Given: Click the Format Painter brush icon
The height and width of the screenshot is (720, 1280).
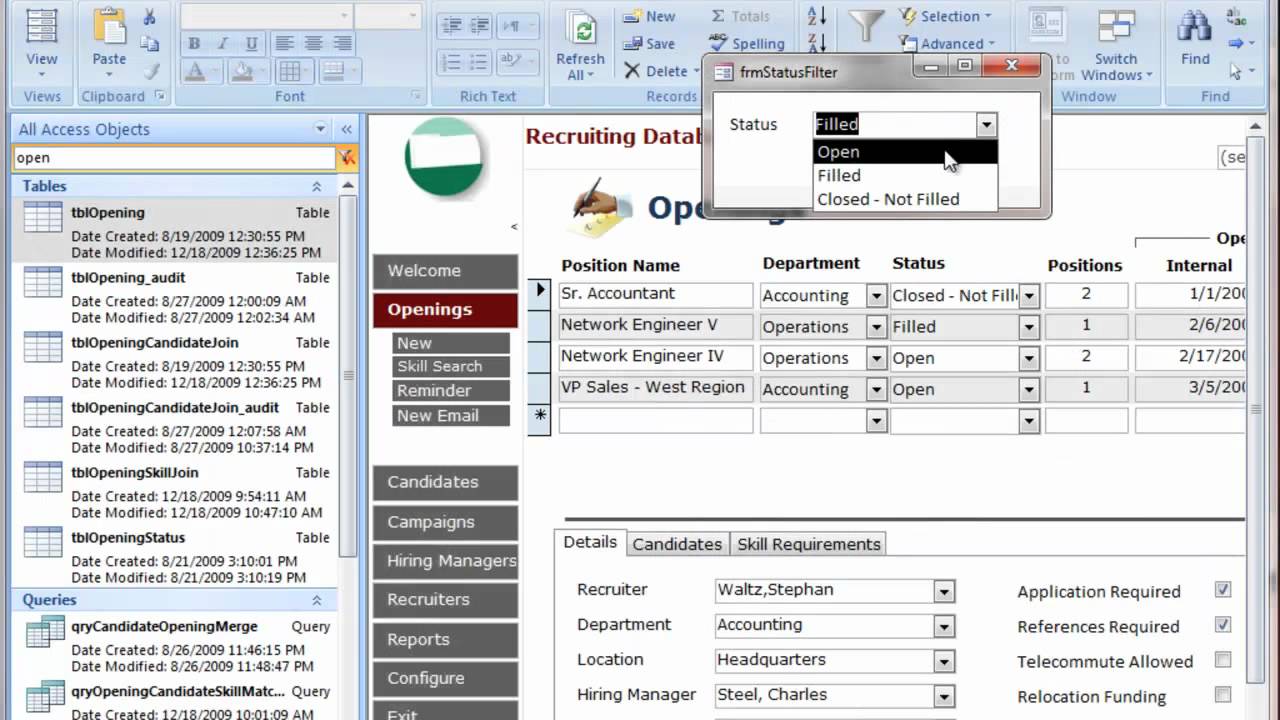Looking at the screenshot, I should point(150,71).
